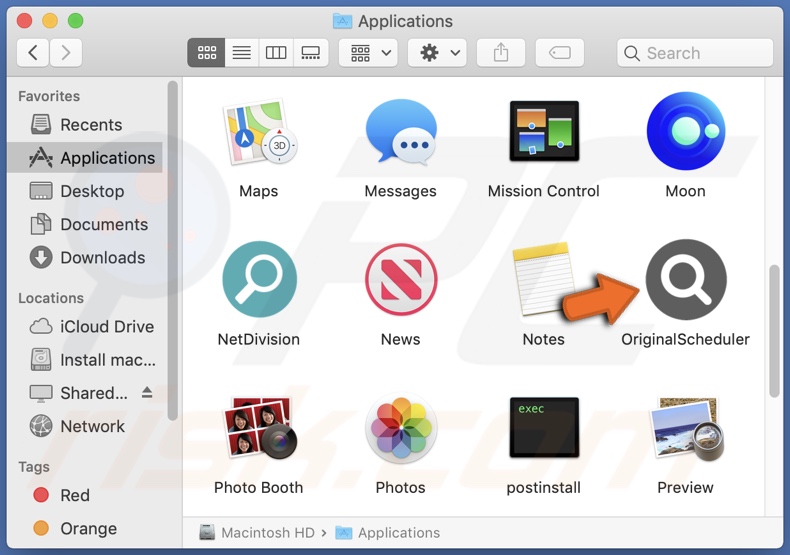Viewport: 790px width, 555px height.
Task: Select Applications in the sidebar
Action: pyautogui.click(x=85, y=158)
